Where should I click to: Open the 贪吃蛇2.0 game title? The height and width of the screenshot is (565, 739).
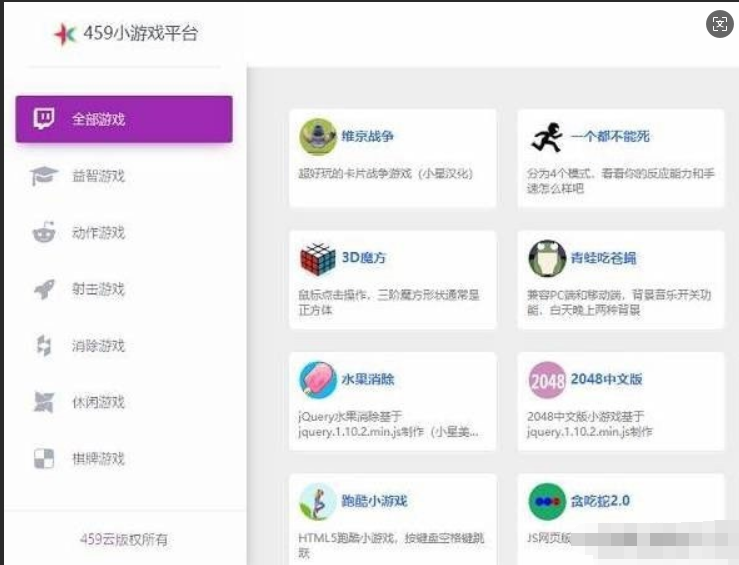pos(600,501)
